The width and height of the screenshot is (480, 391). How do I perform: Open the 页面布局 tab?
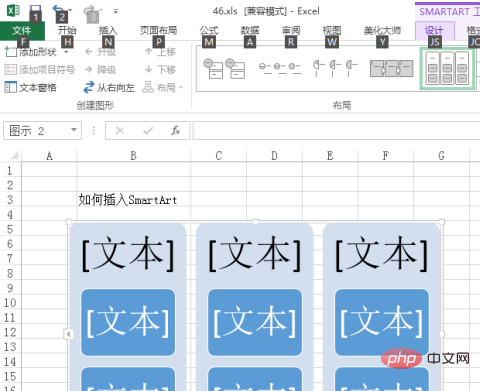158,31
